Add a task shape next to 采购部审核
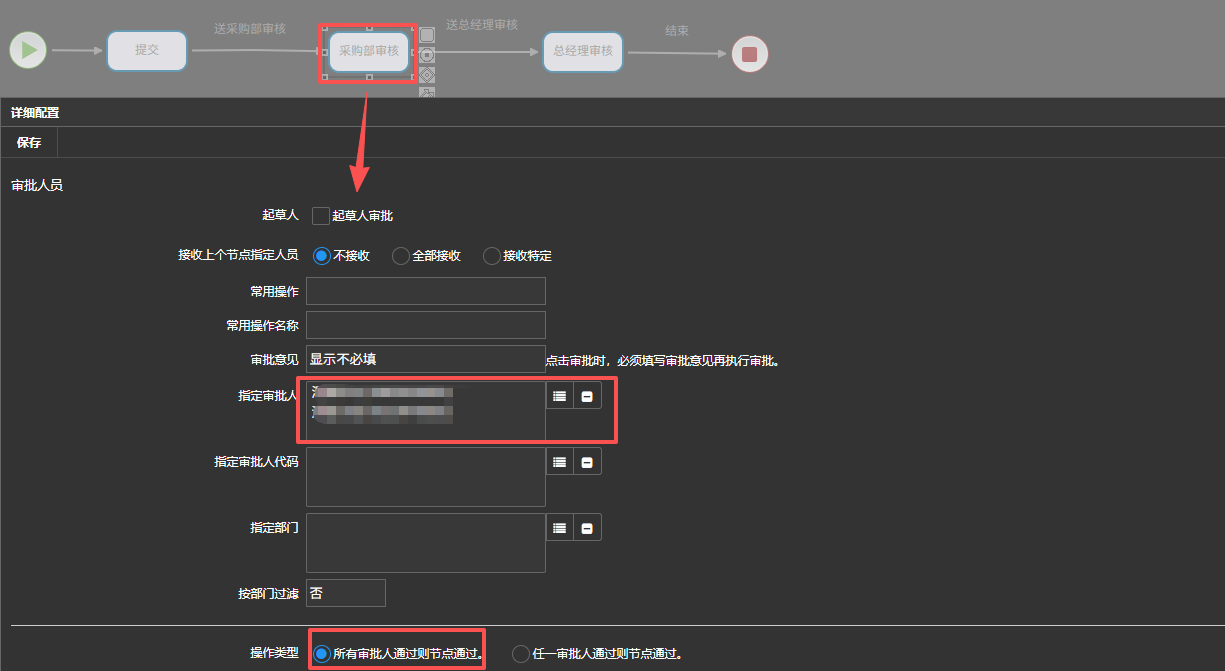 tap(427, 35)
